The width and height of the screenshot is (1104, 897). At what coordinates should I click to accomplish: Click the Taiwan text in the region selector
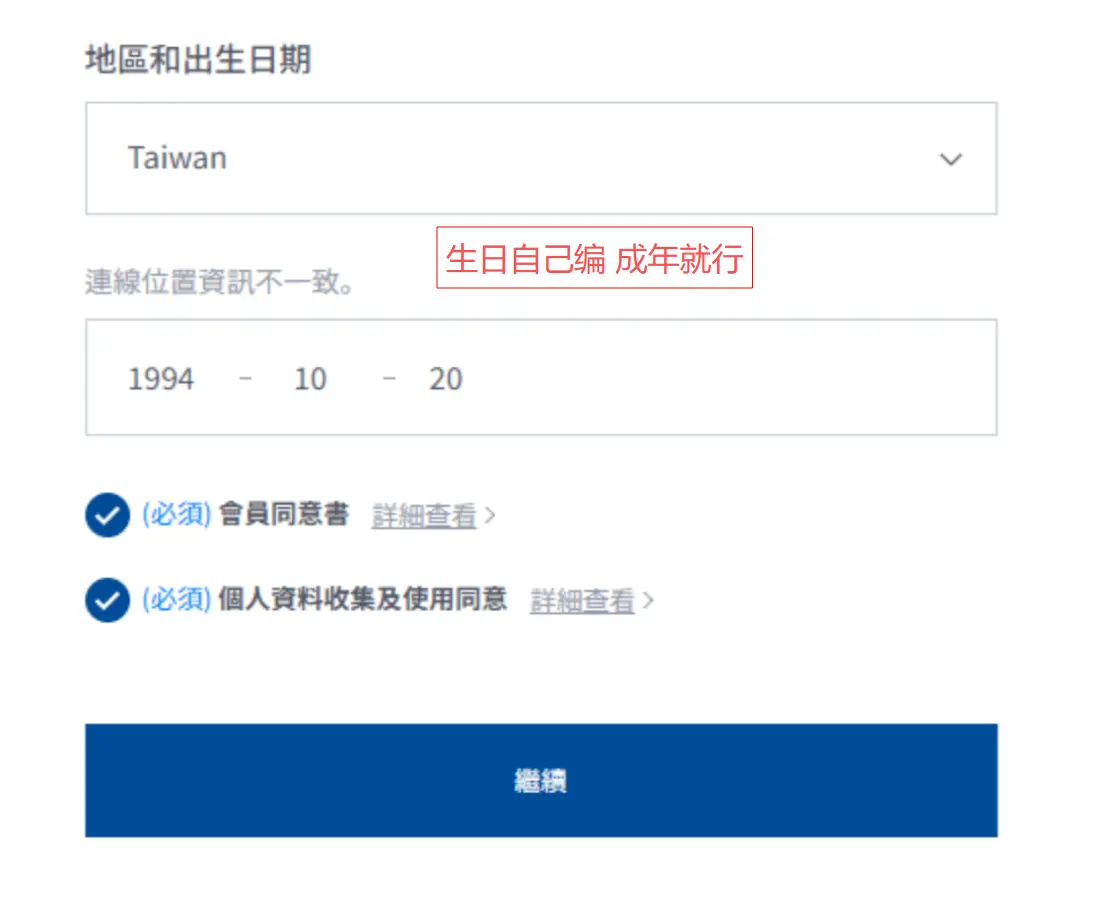177,158
